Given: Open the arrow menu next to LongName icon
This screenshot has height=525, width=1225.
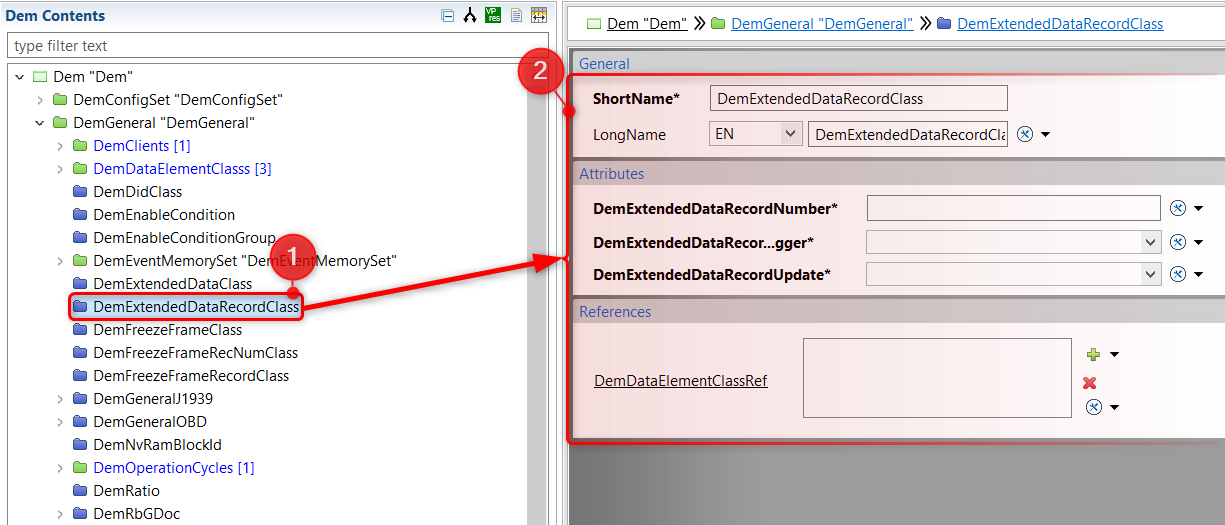Looking at the screenshot, I should point(1045,135).
